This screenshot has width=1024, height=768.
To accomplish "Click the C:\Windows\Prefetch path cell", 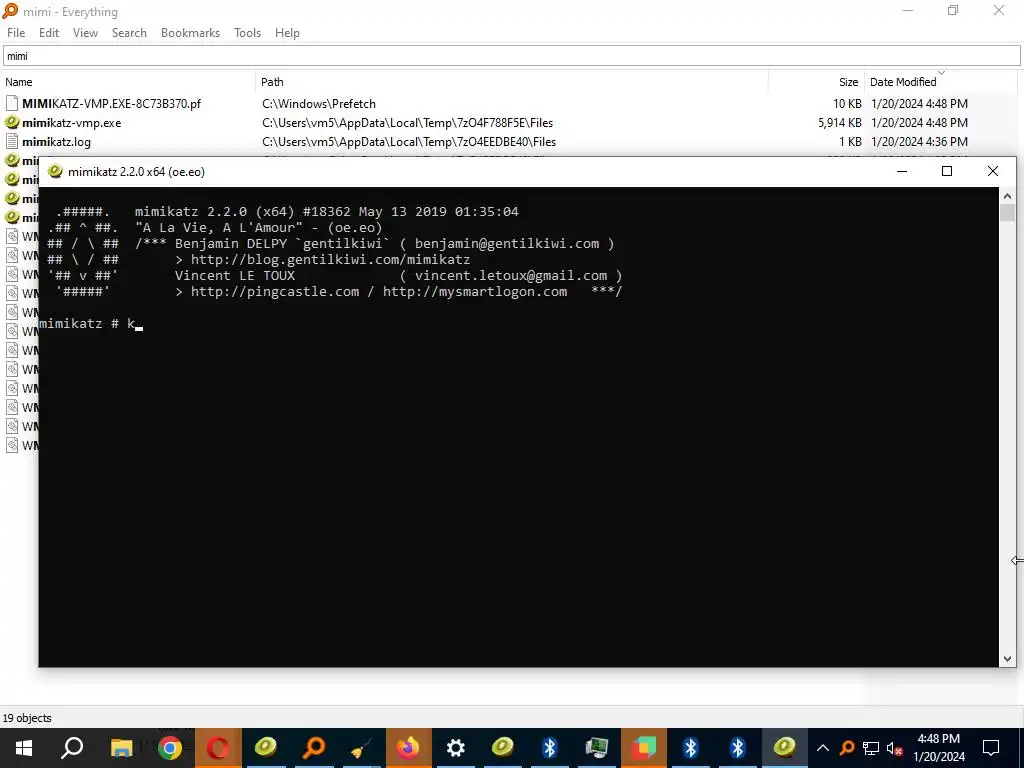I will 319,104.
